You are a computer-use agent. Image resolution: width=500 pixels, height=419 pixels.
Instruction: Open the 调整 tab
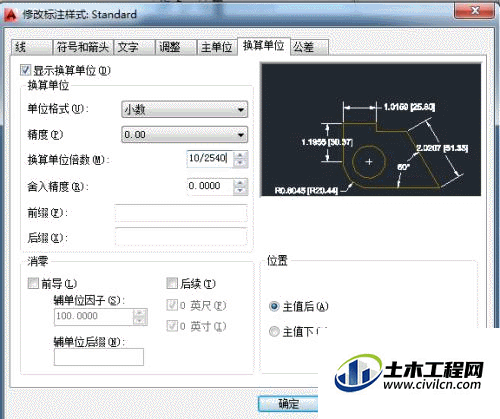[x=175, y=47]
